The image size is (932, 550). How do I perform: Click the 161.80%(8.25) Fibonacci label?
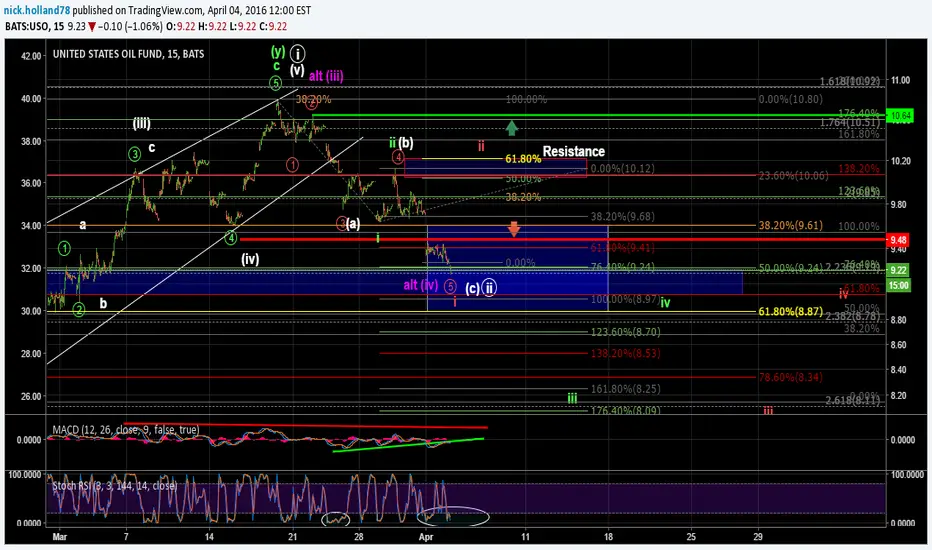click(625, 389)
